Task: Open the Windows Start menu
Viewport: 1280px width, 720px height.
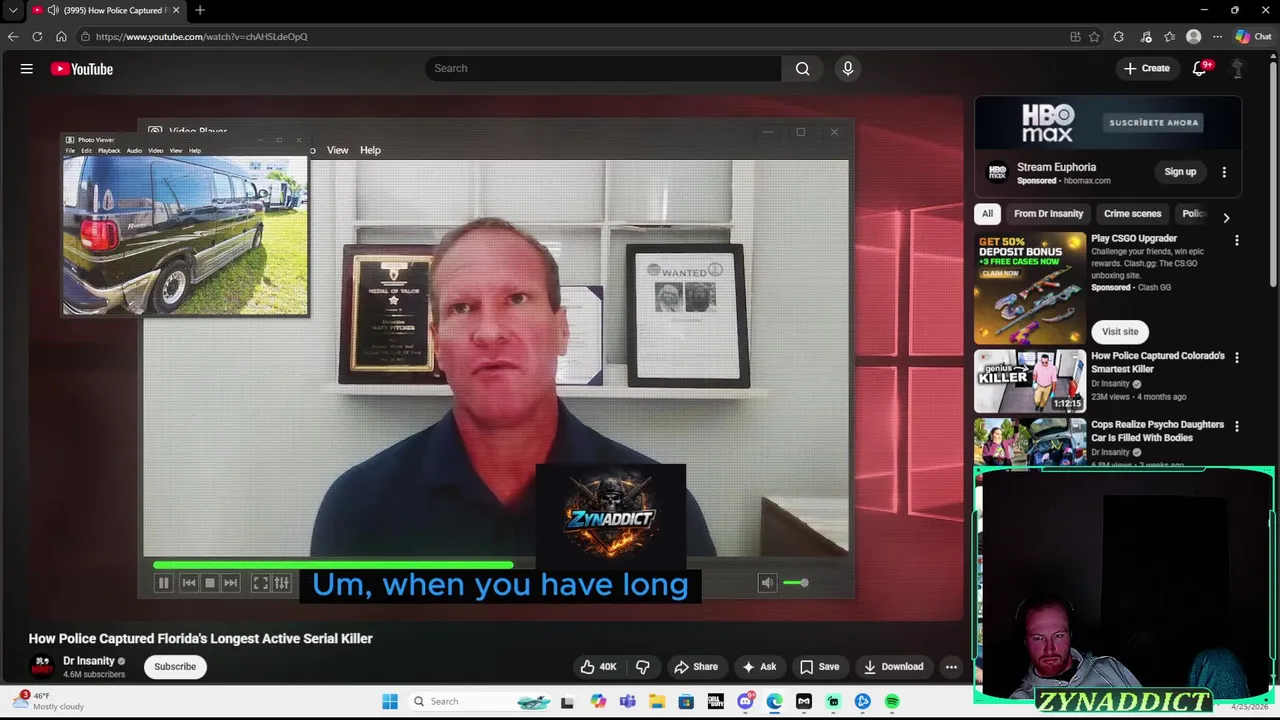Action: [x=390, y=702]
